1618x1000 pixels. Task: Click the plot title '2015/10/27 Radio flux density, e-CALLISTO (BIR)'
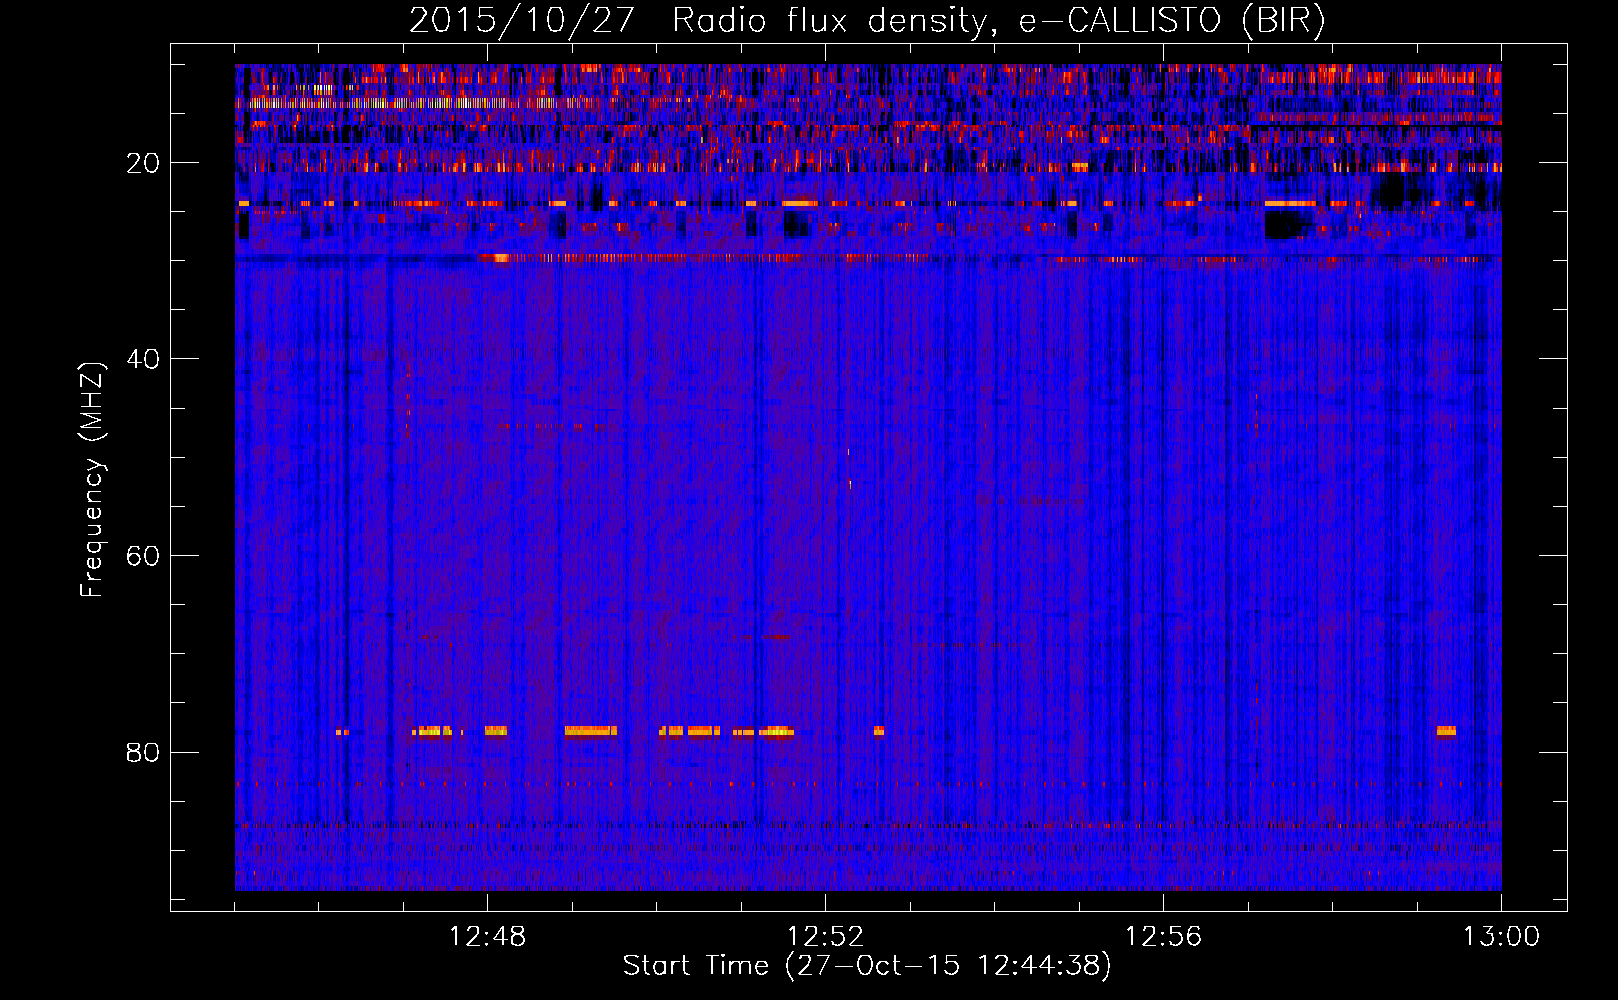tap(867, 20)
